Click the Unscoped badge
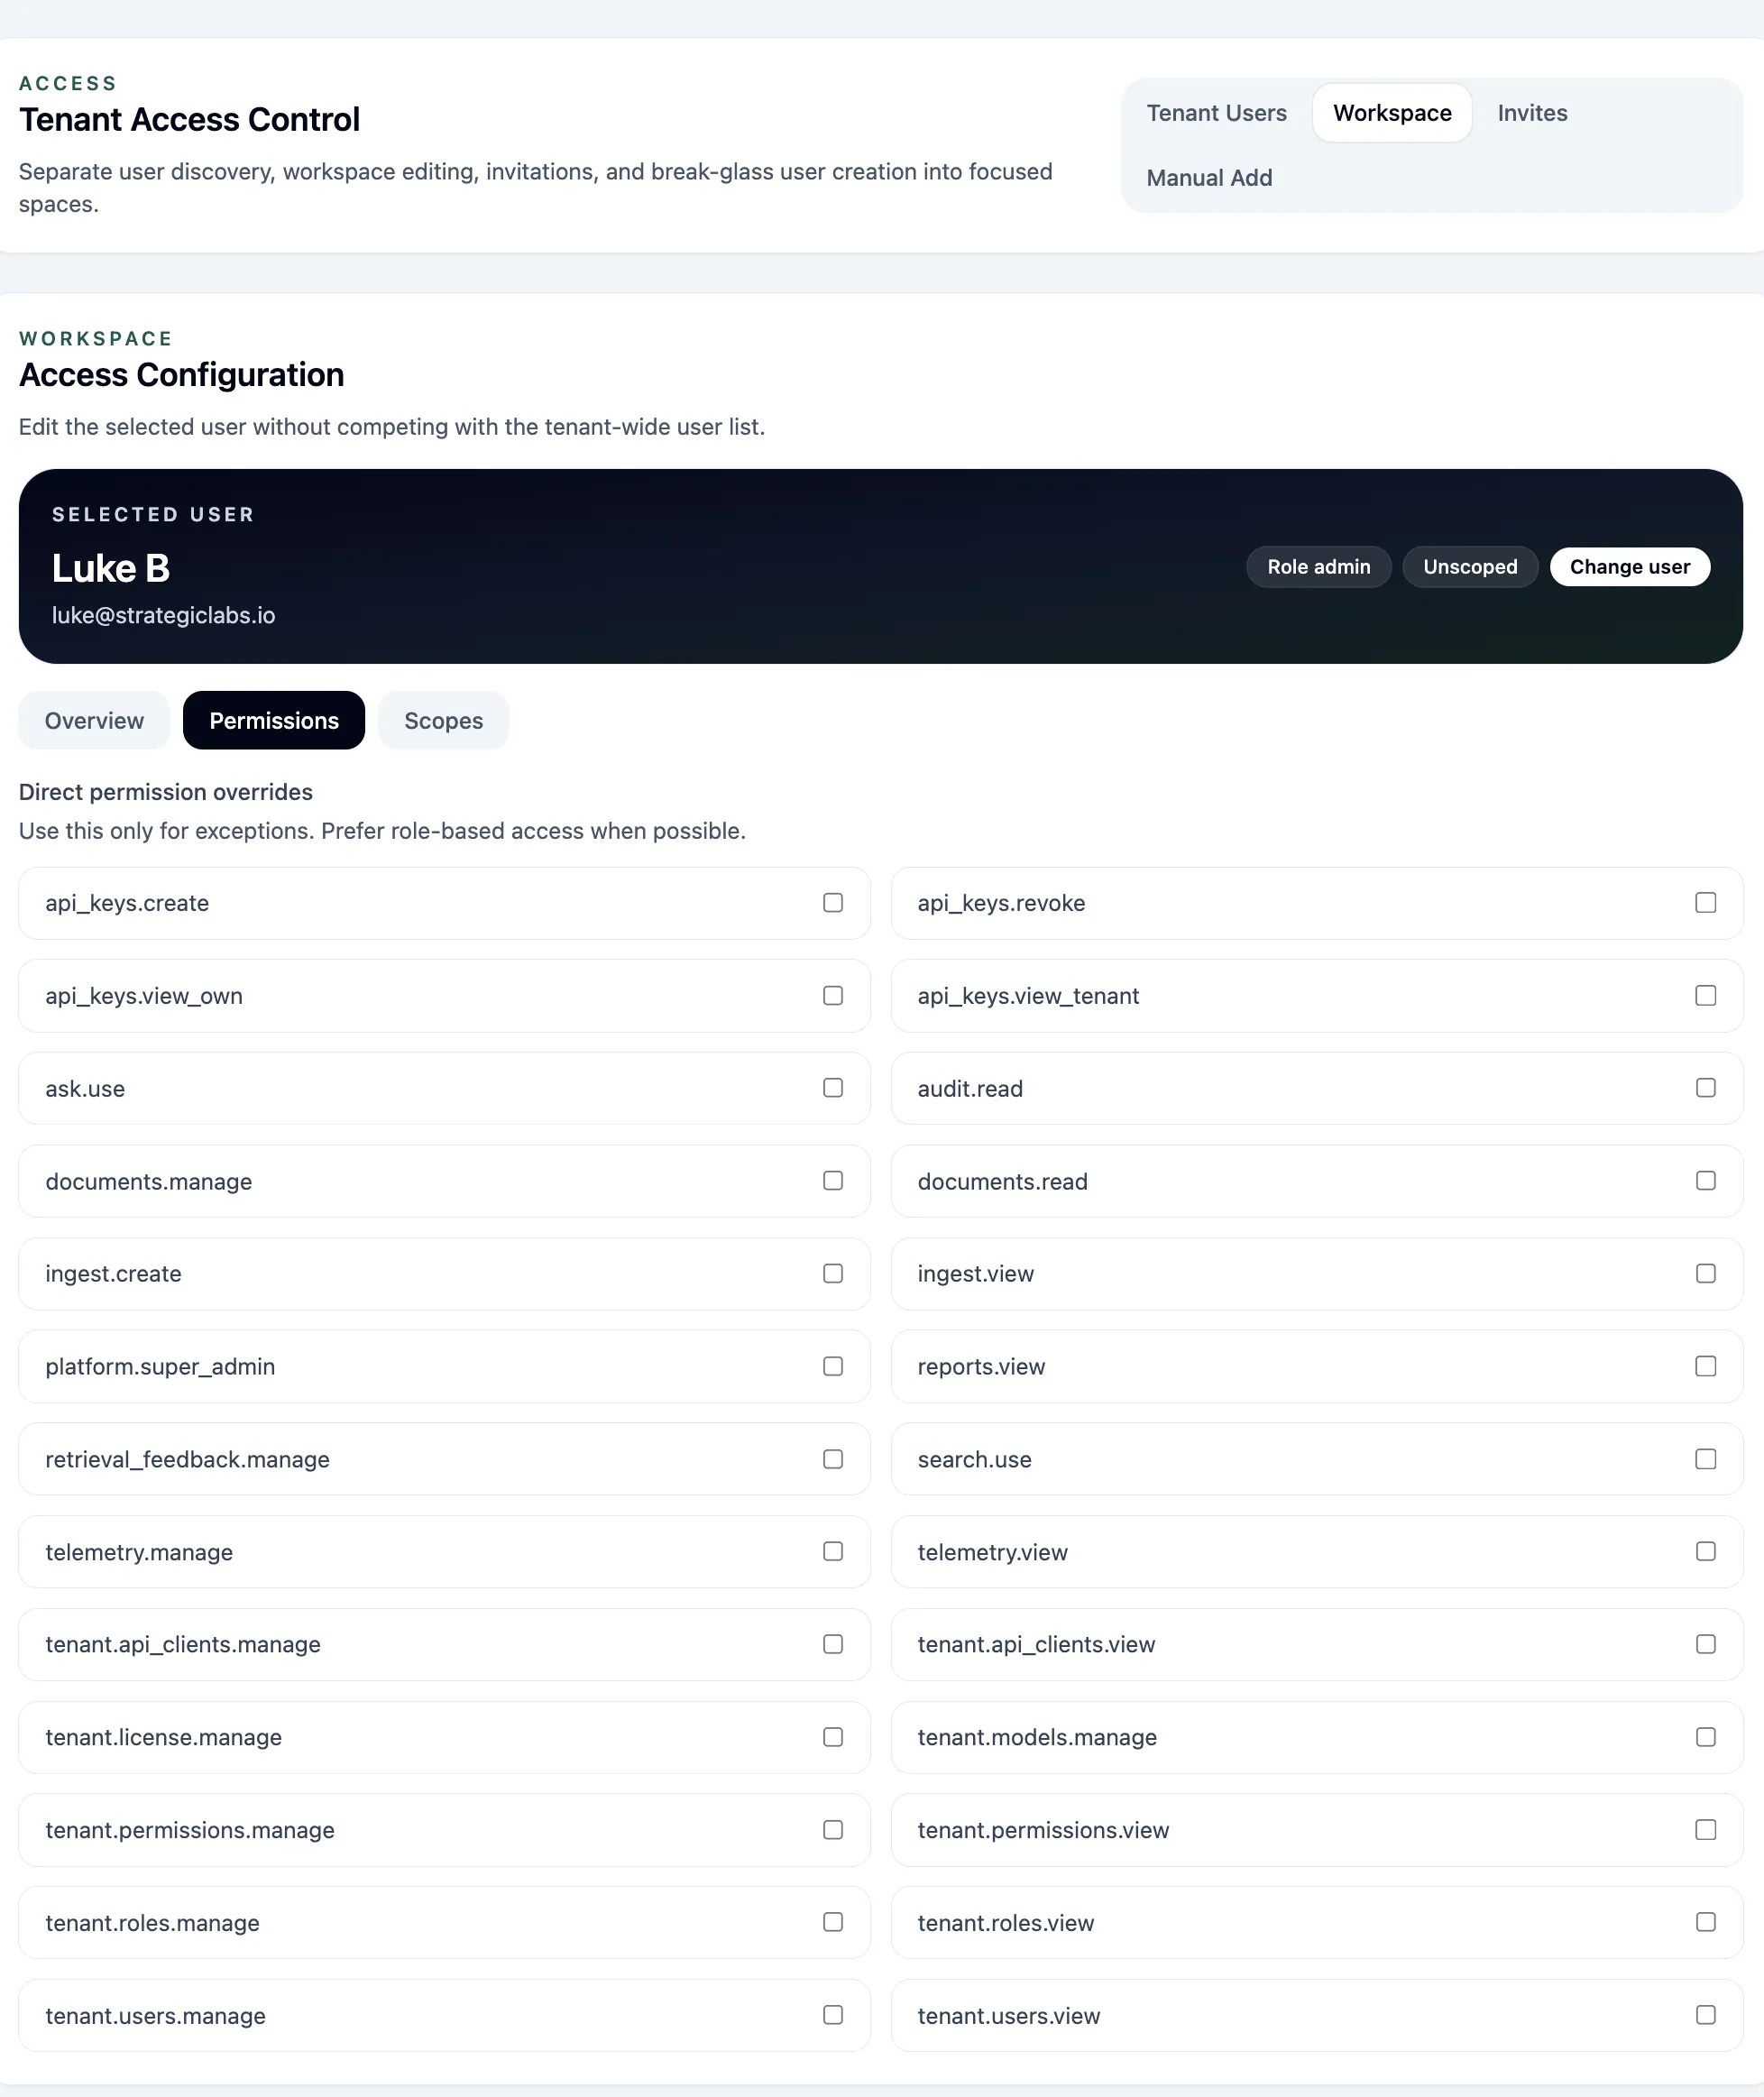 click(x=1469, y=566)
